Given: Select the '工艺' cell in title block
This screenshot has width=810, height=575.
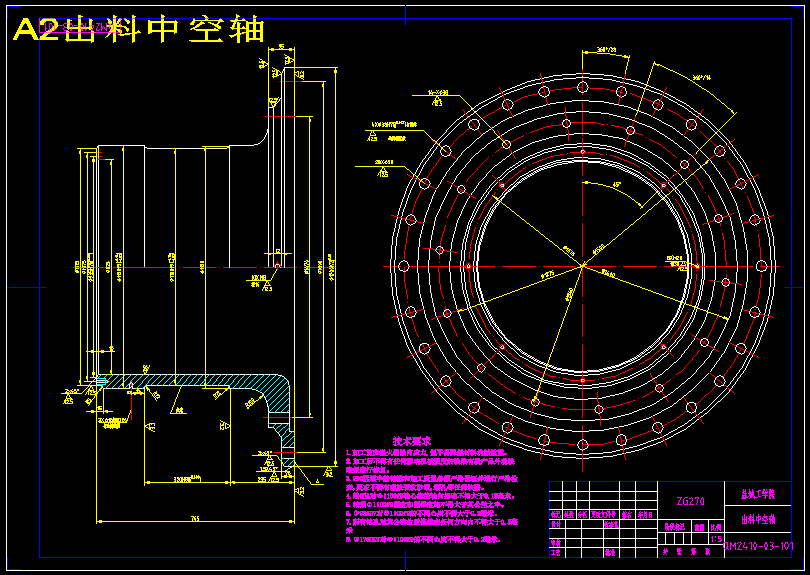Looking at the screenshot, I should [x=555, y=552].
